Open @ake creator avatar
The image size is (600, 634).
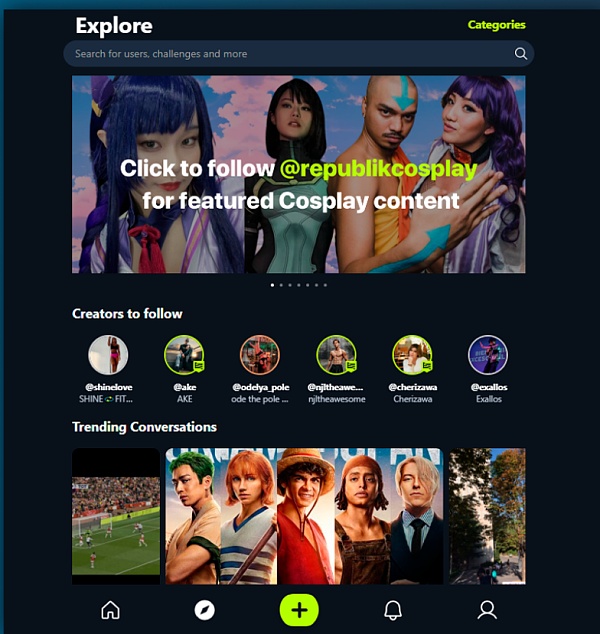pyautogui.click(x=184, y=355)
